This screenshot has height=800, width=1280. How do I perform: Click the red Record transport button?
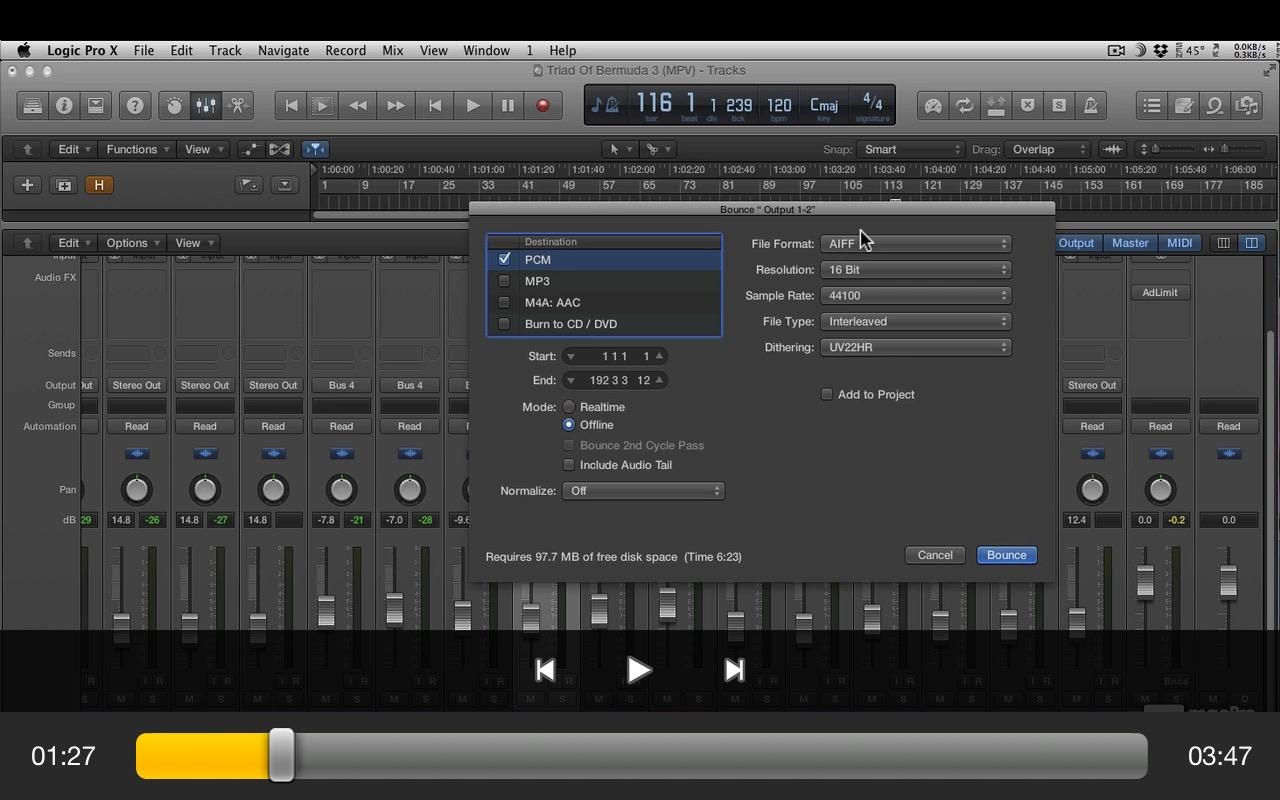(543, 105)
